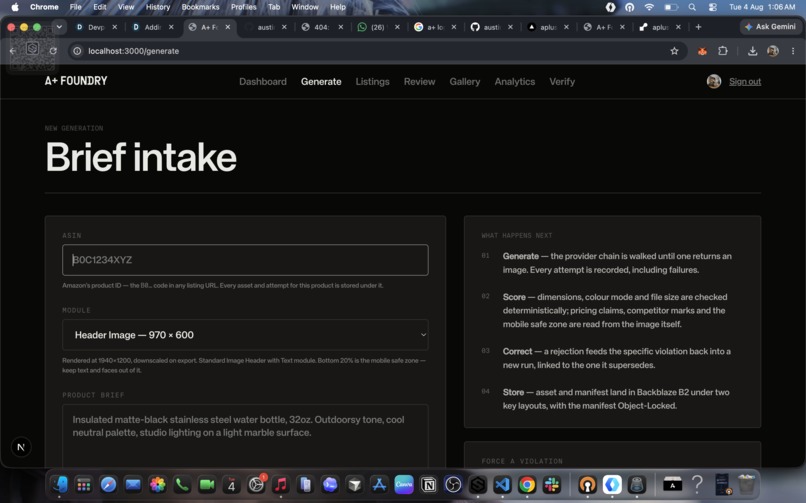
Task: Open Spotlight search in the menu bar
Action: (692, 7)
